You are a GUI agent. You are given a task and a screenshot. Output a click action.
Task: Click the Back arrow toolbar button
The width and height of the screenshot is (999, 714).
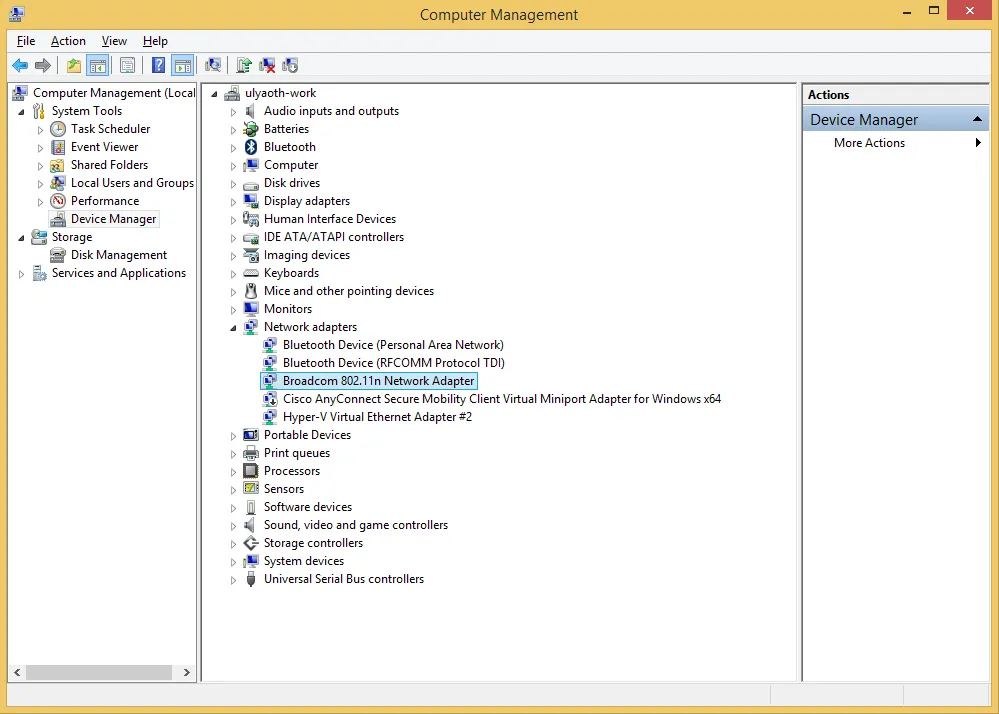(x=20, y=66)
